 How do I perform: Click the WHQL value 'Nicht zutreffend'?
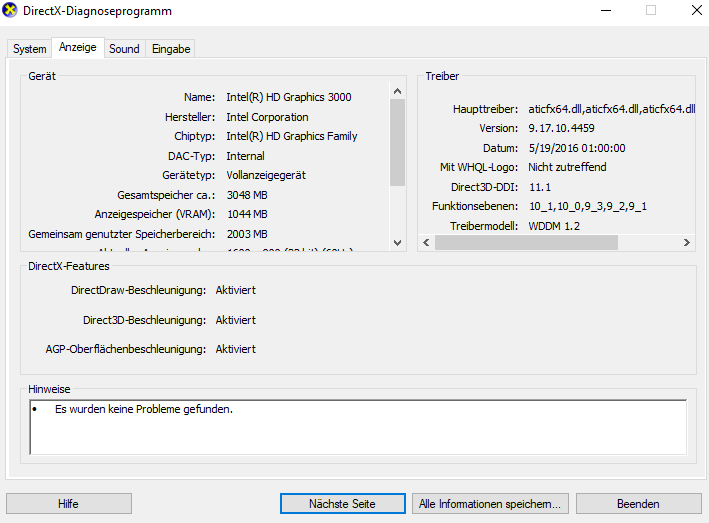click(x=567, y=167)
